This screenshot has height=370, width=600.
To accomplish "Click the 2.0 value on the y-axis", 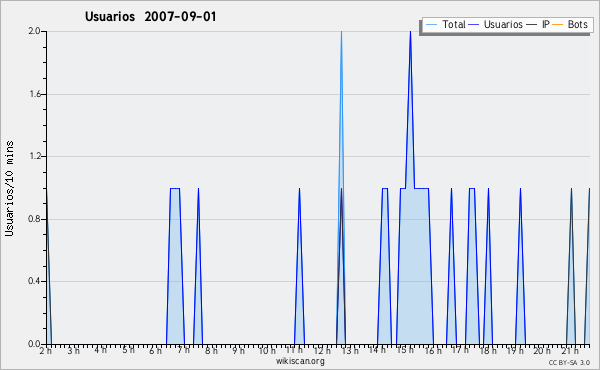I will [x=34, y=31].
